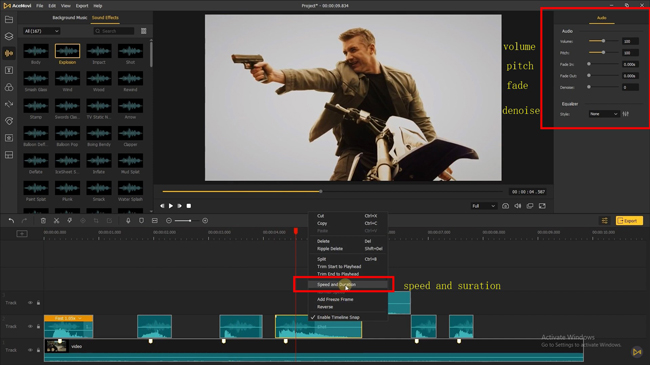Toggle visibility of the bottom video track
The width and height of the screenshot is (650, 365).
tap(30, 350)
